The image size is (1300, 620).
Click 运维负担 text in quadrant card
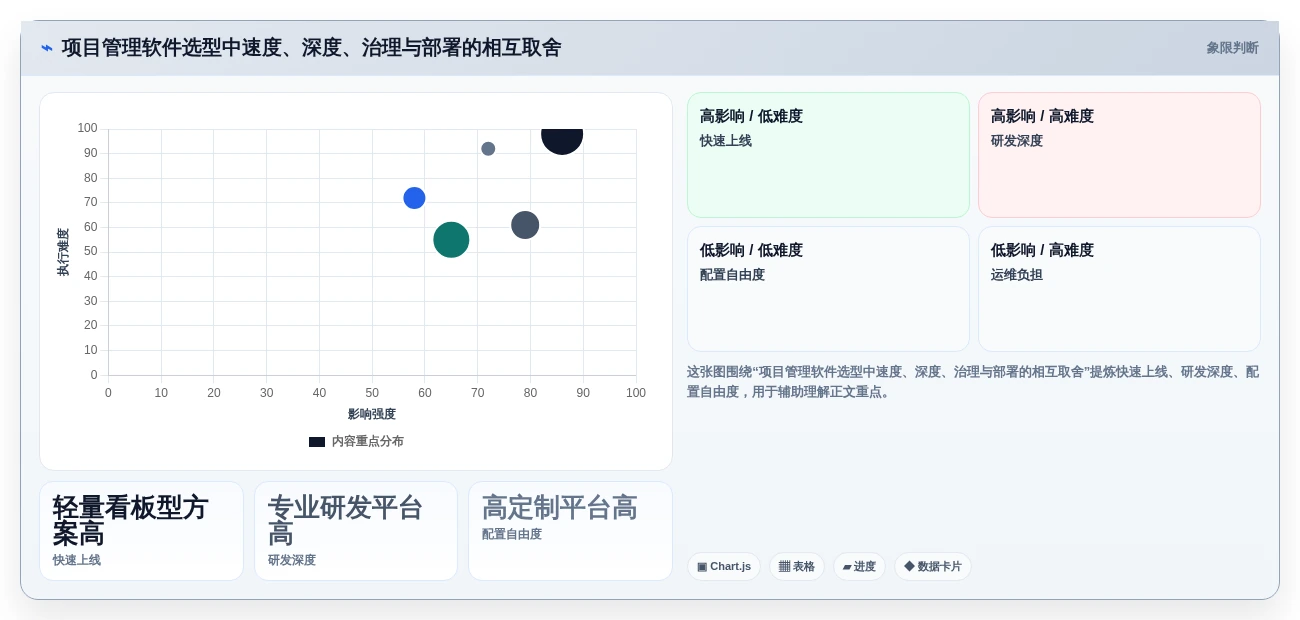click(x=1017, y=275)
